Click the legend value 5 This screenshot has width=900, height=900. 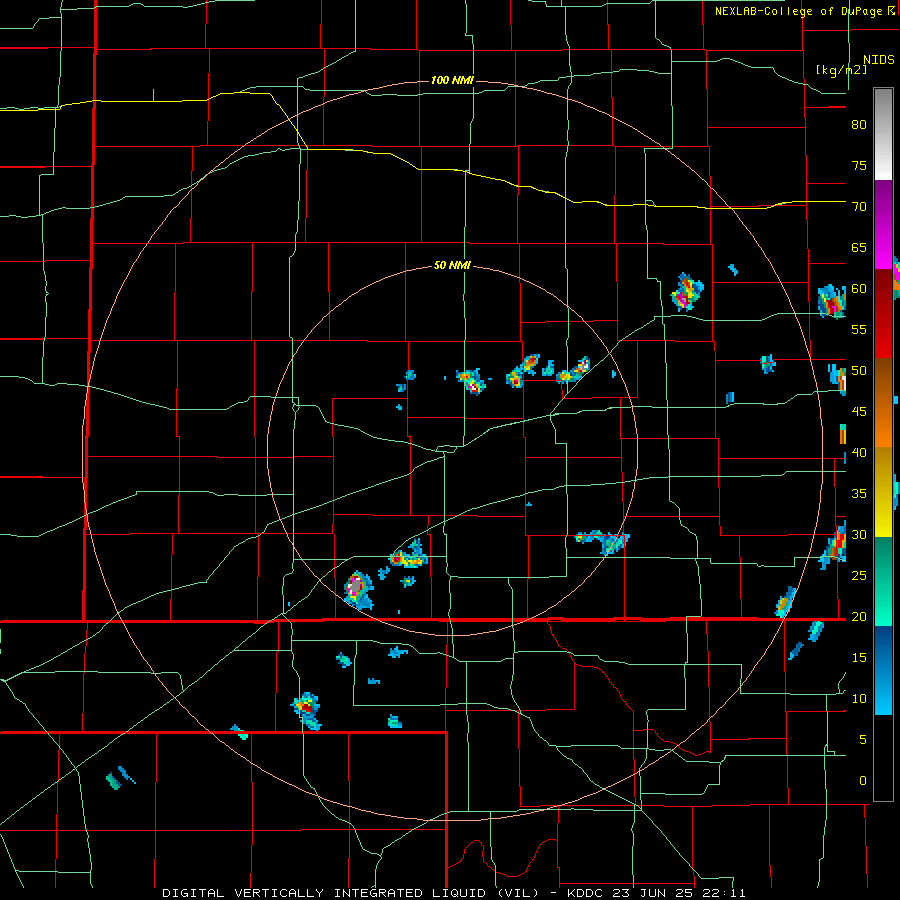coord(863,739)
